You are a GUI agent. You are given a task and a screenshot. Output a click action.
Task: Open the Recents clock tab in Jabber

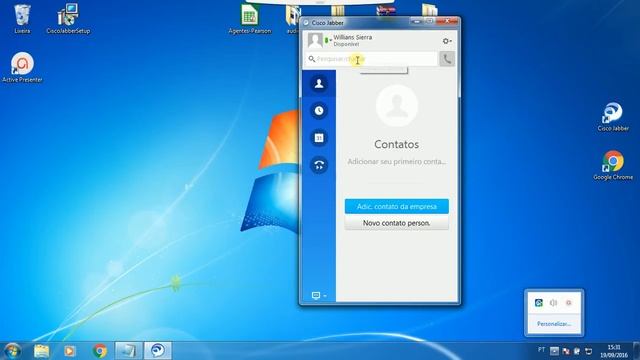coord(319,111)
